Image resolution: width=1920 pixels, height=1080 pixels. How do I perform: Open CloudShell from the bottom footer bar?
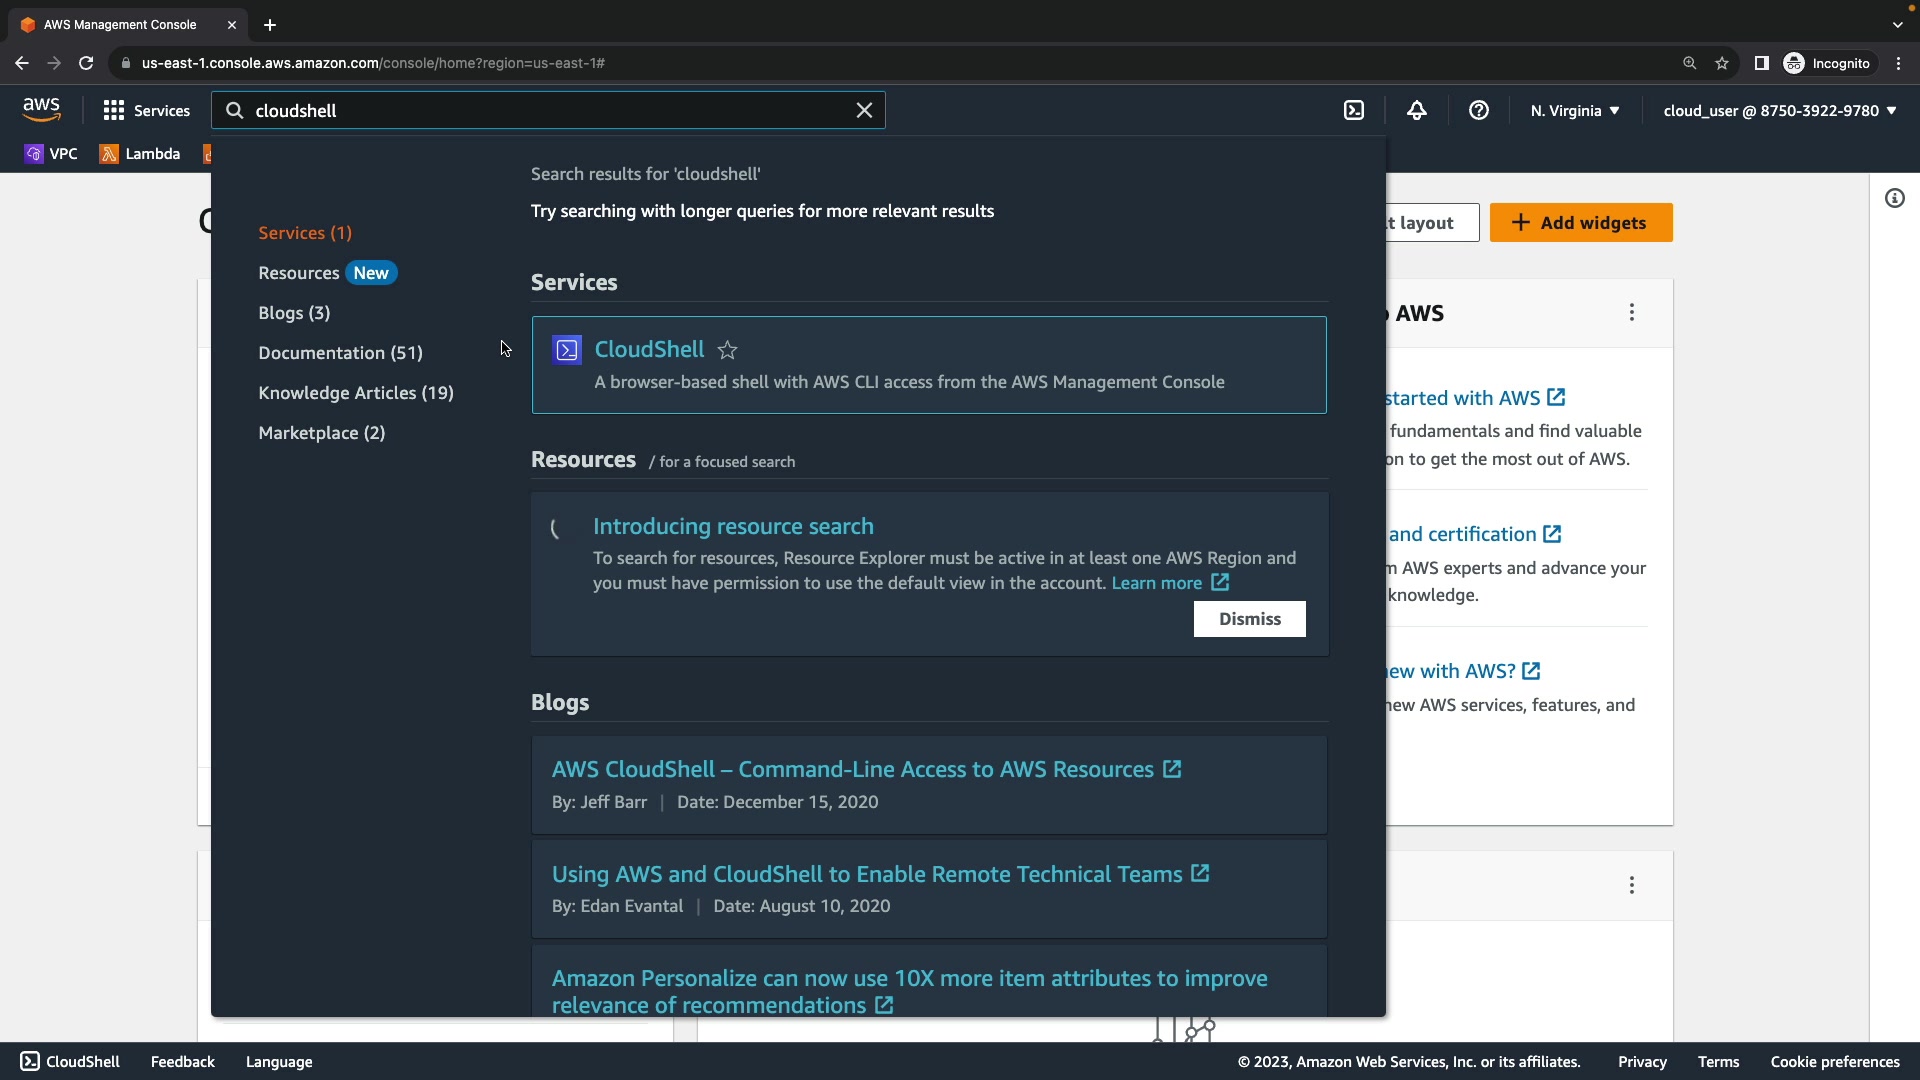click(x=70, y=1062)
